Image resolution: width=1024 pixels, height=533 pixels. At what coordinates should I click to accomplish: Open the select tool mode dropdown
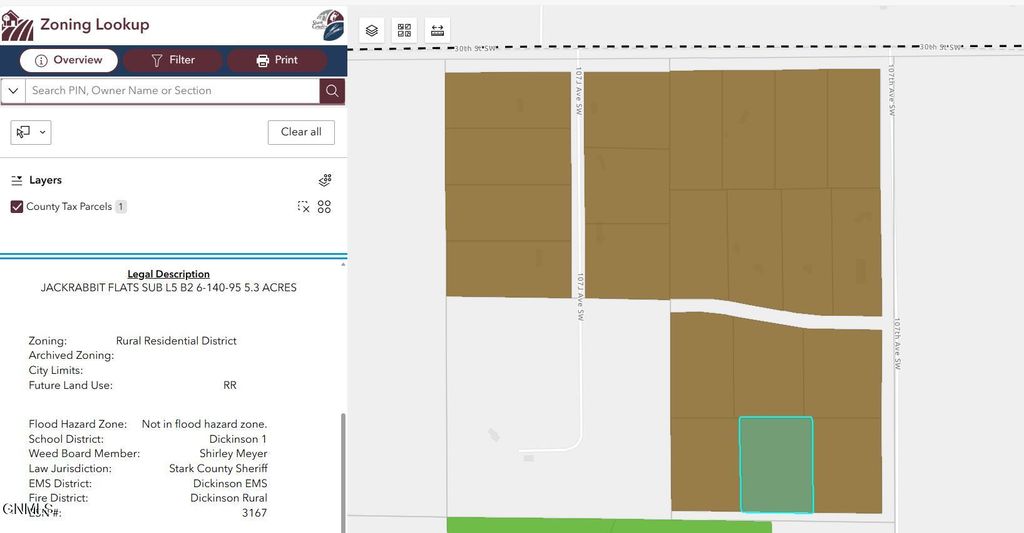(x=30, y=132)
